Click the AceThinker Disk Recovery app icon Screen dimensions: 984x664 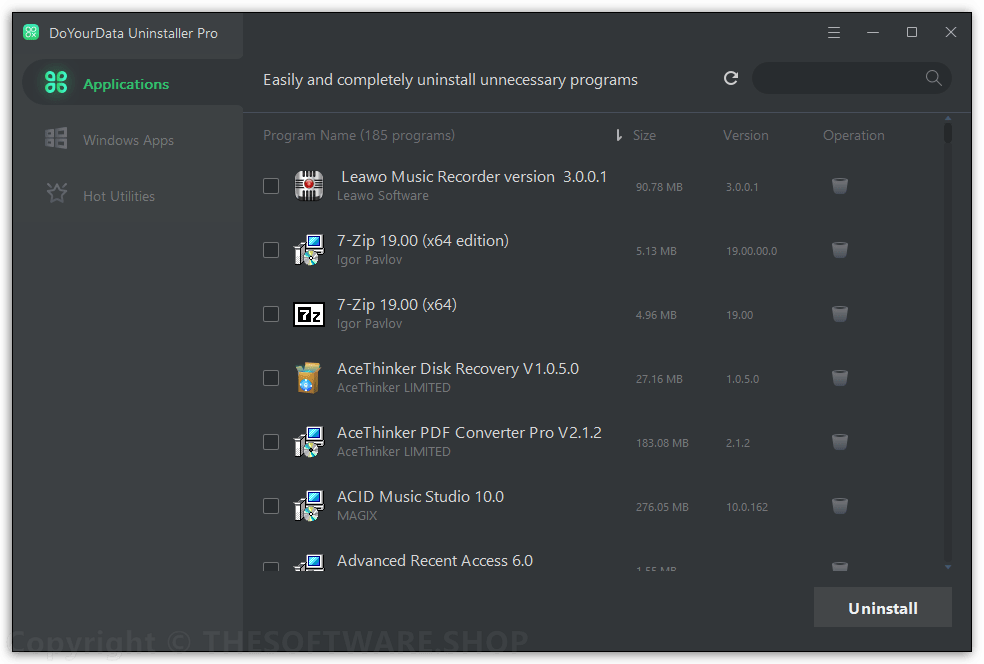(309, 378)
